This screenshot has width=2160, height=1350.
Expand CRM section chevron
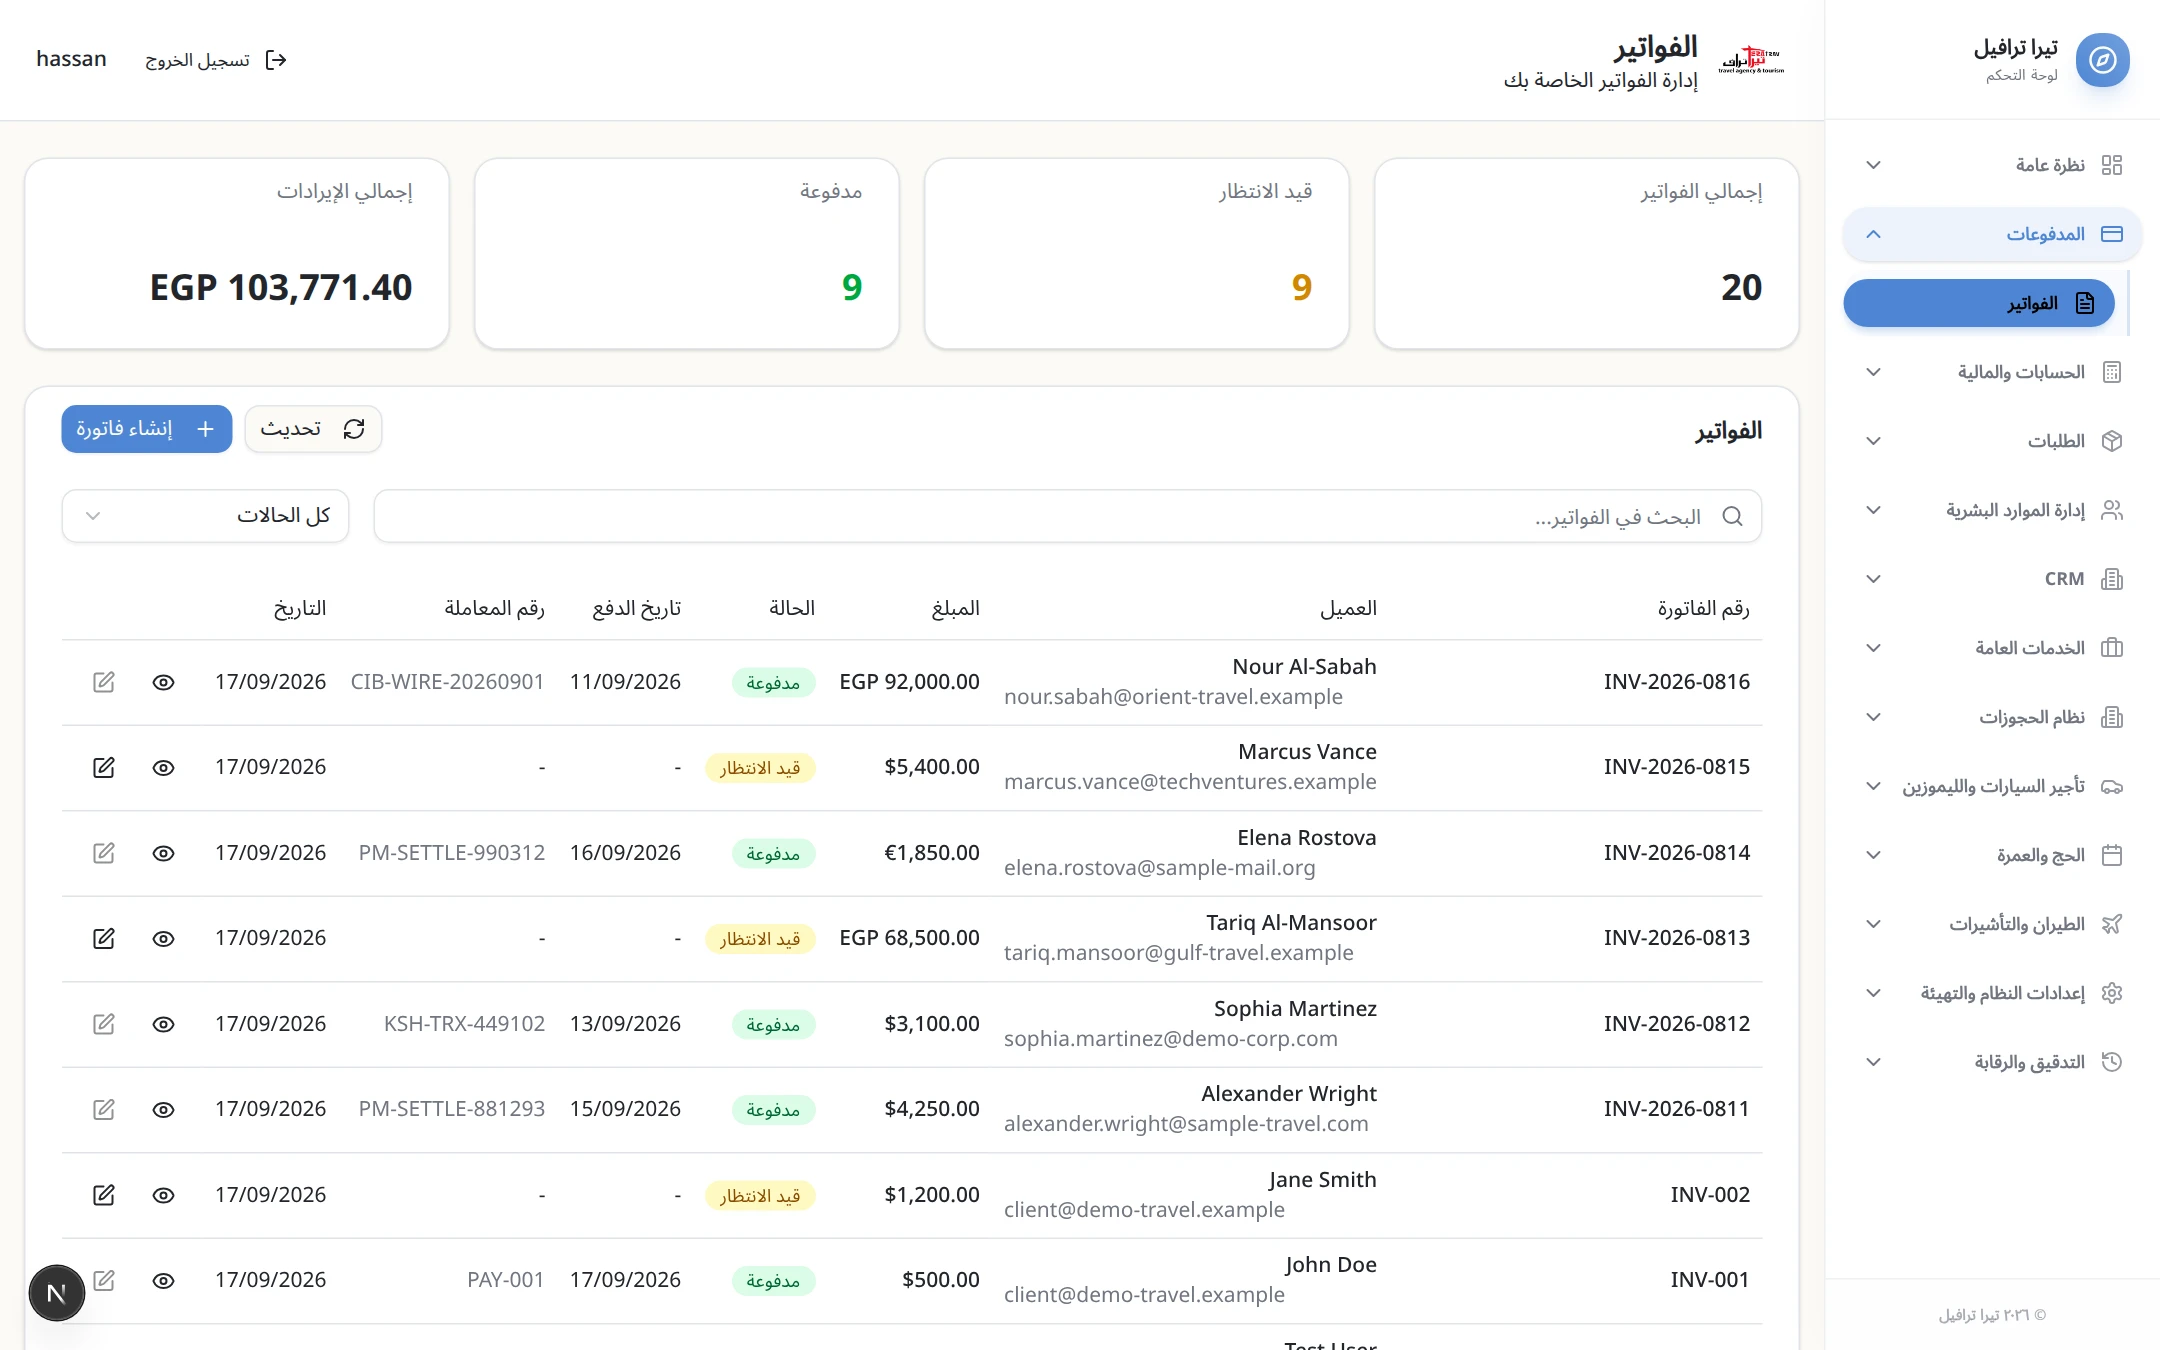click(x=1874, y=579)
